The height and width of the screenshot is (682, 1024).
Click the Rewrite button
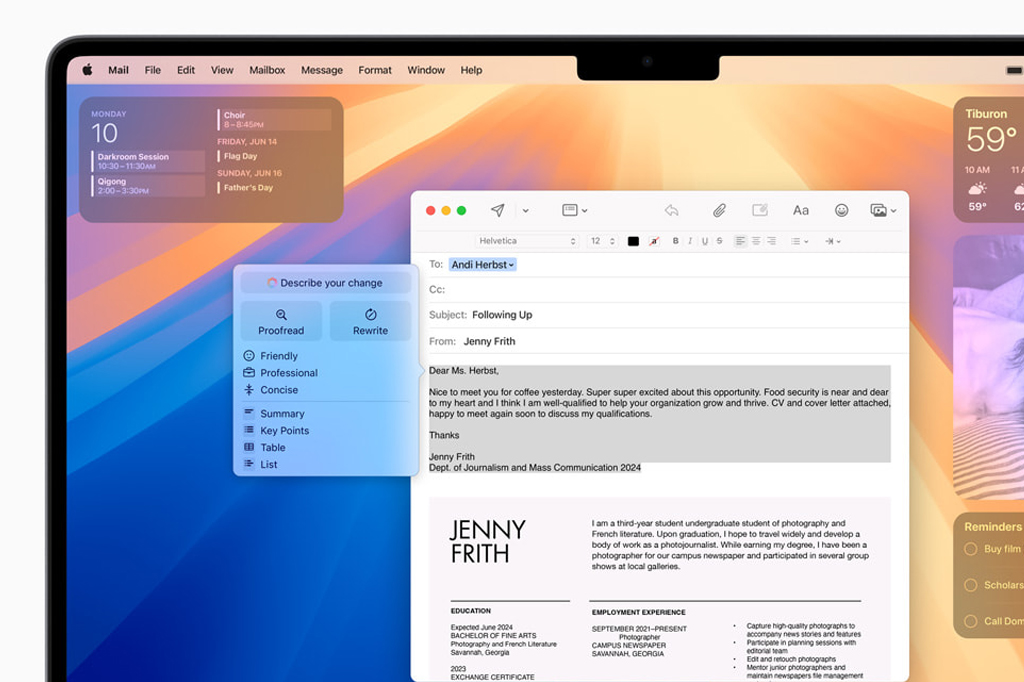pyautogui.click(x=370, y=321)
